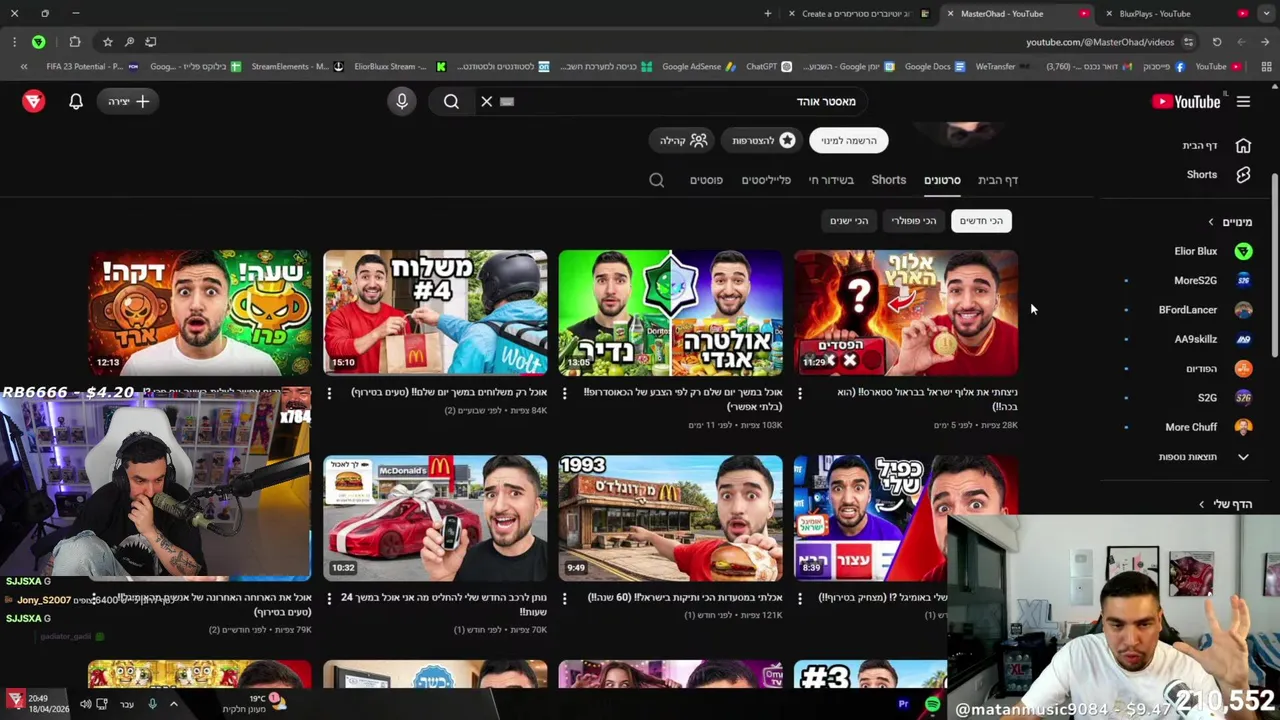Viewport: 1280px width, 720px height.
Task: Click the magnifier search button
Action: pos(451,101)
